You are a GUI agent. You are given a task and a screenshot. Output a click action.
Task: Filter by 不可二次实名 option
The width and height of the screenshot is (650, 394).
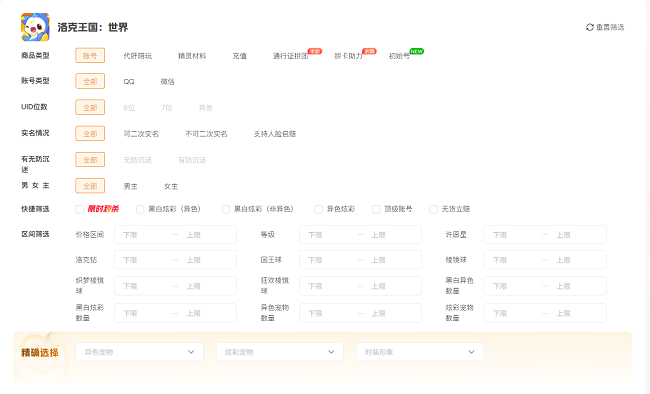(206, 134)
